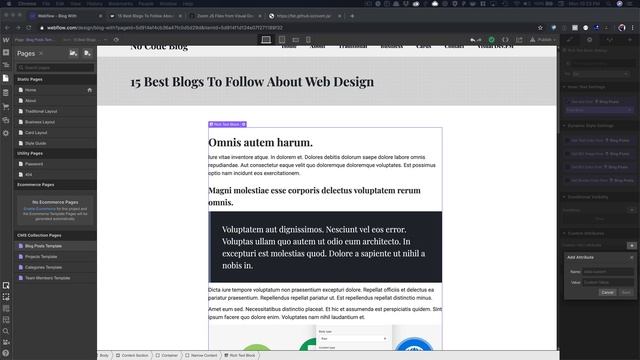Open the Categories Template page

[x=56, y=267]
